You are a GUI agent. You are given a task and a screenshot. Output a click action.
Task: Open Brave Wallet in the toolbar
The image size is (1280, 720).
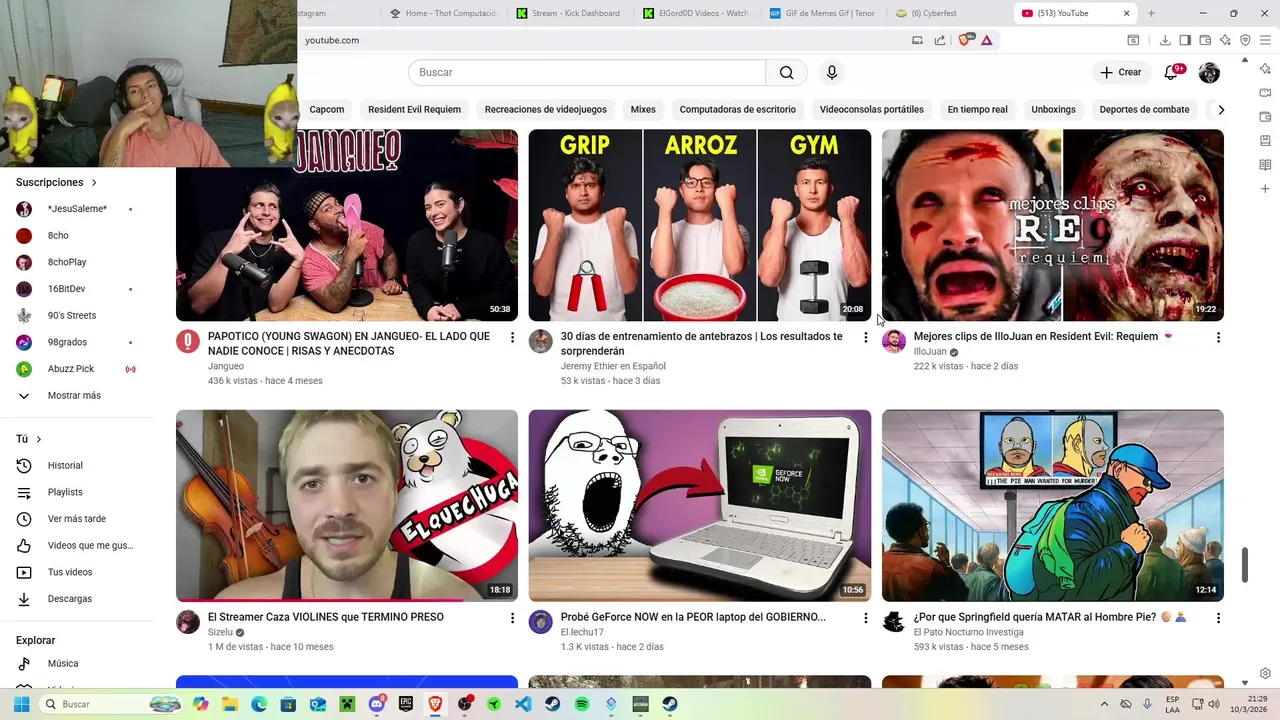click(x=1205, y=40)
